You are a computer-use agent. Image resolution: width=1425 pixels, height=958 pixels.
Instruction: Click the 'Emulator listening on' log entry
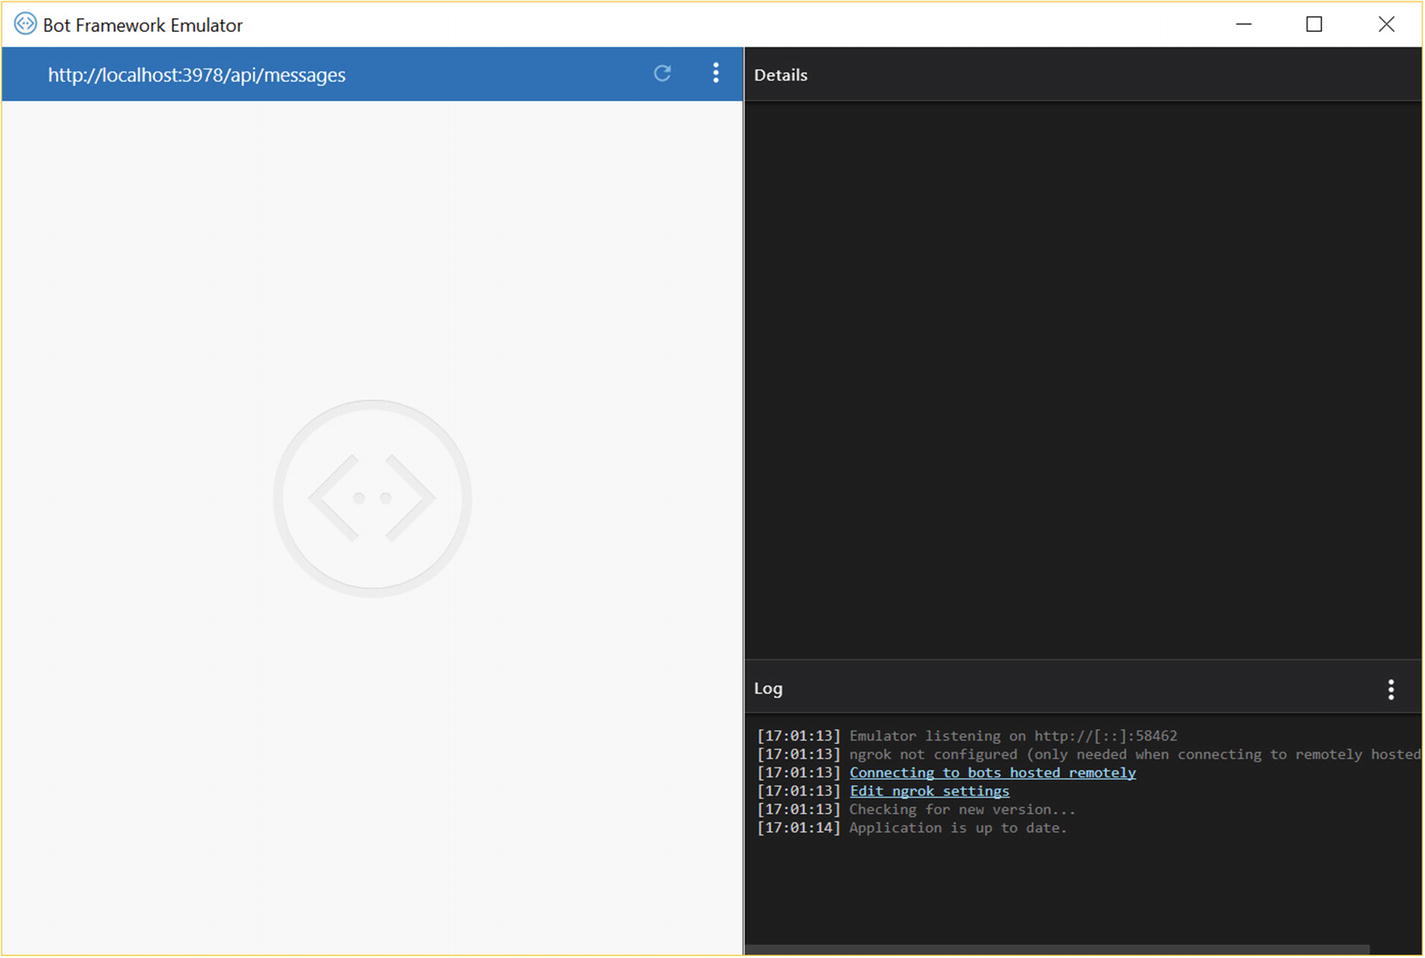(1012, 736)
